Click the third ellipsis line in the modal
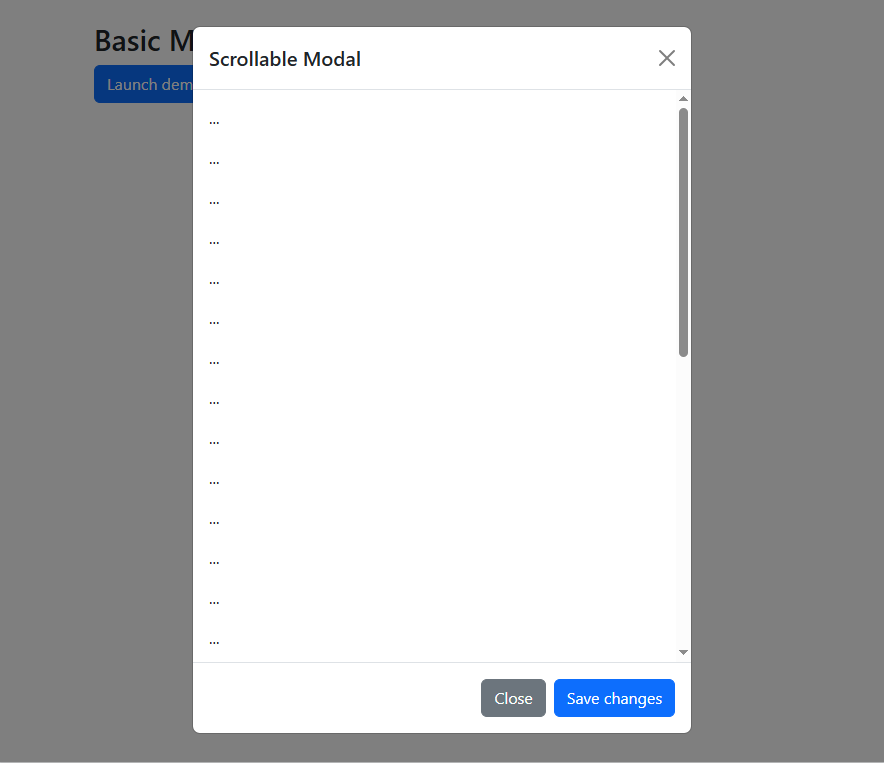Screen dimensions: 884x763 pyautogui.click(x=214, y=201)
